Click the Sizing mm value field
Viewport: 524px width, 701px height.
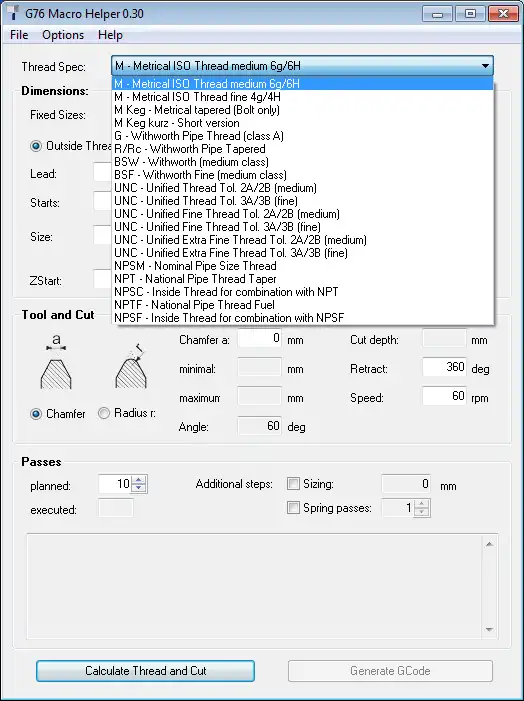pos(406,484)
